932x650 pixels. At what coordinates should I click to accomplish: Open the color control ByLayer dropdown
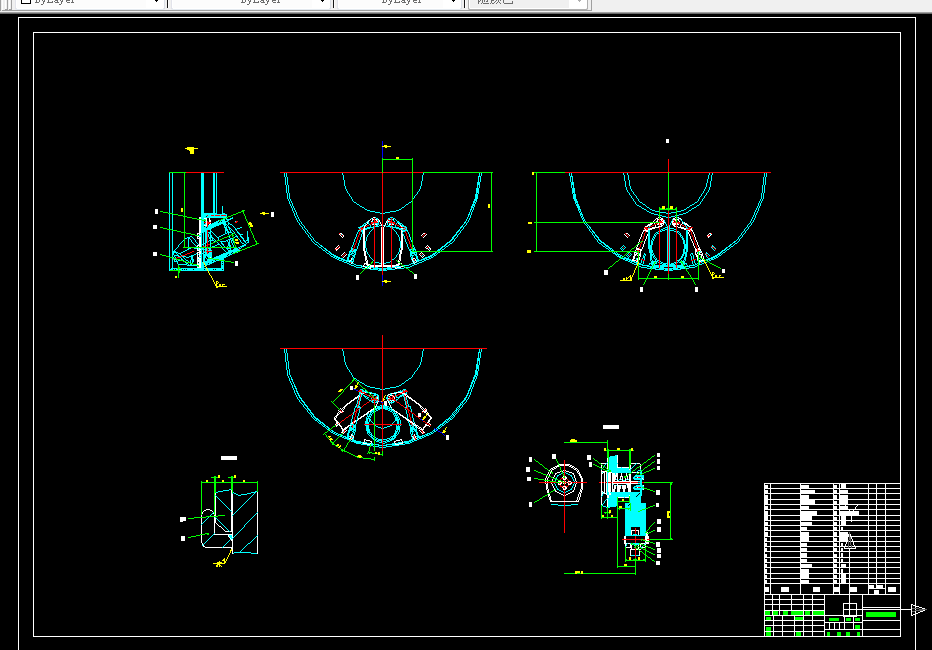[x=89, y=2]
